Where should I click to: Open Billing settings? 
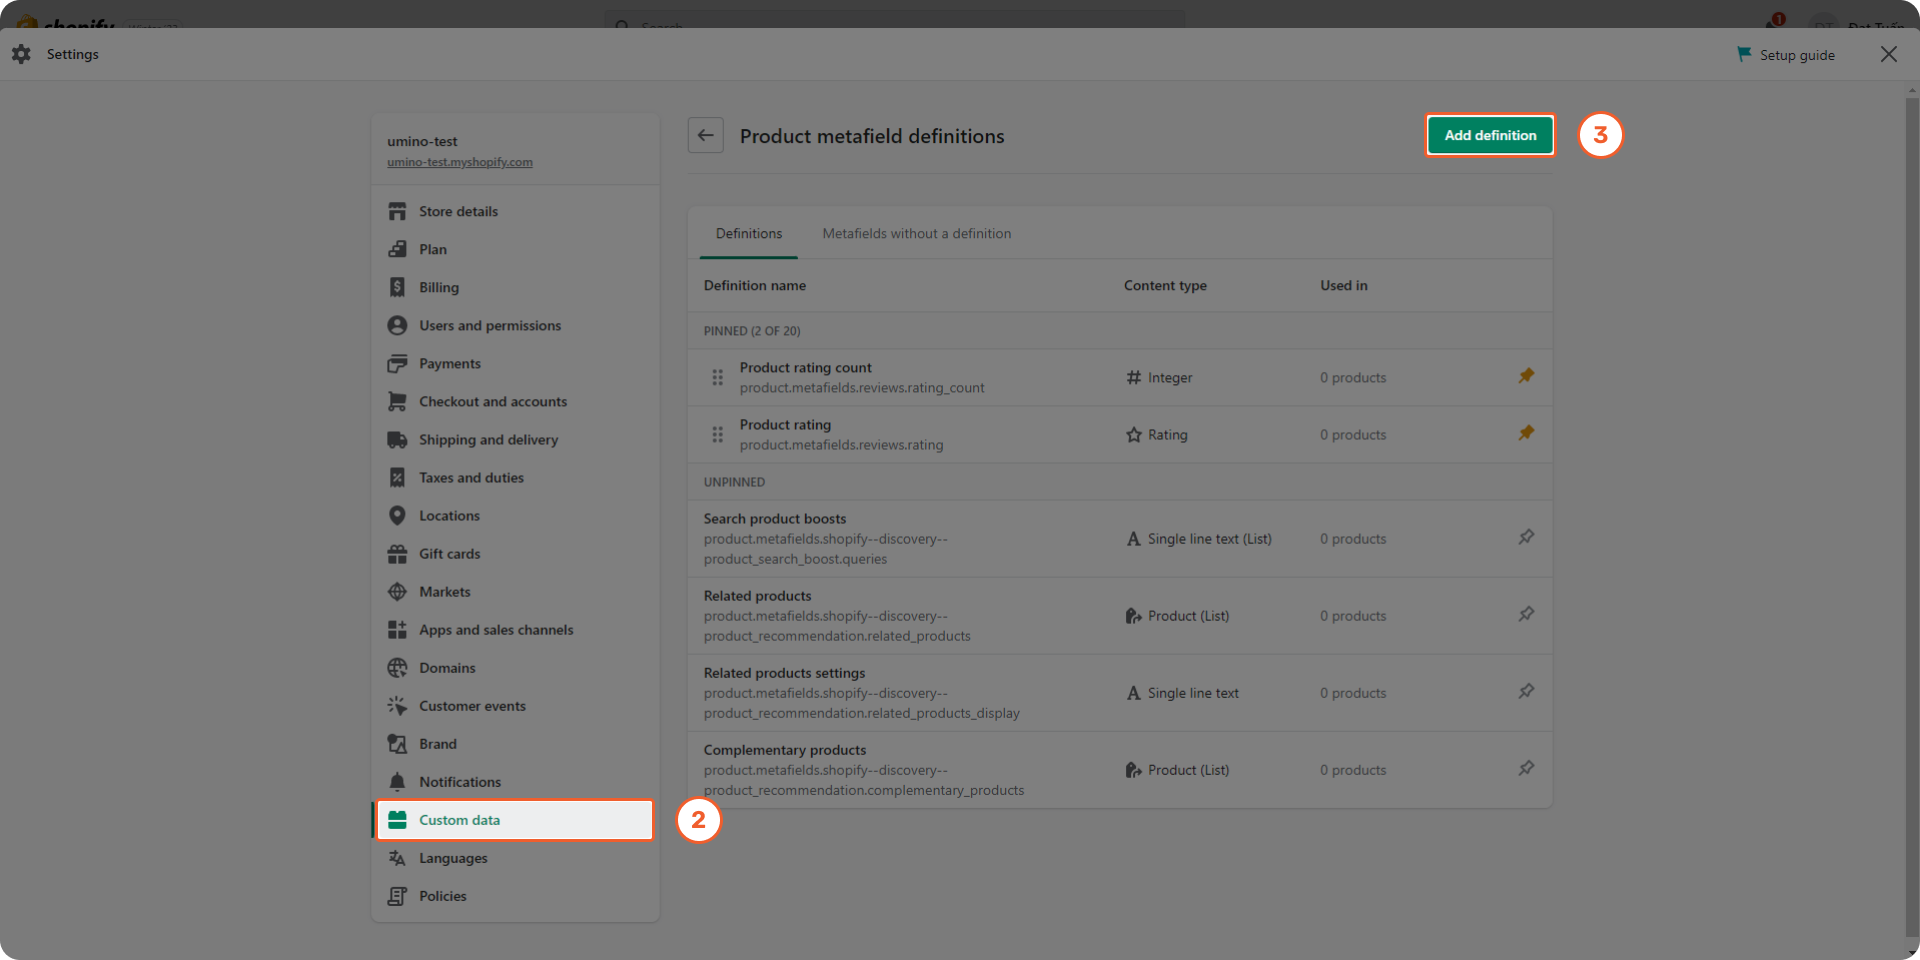(x=438, y=288)
